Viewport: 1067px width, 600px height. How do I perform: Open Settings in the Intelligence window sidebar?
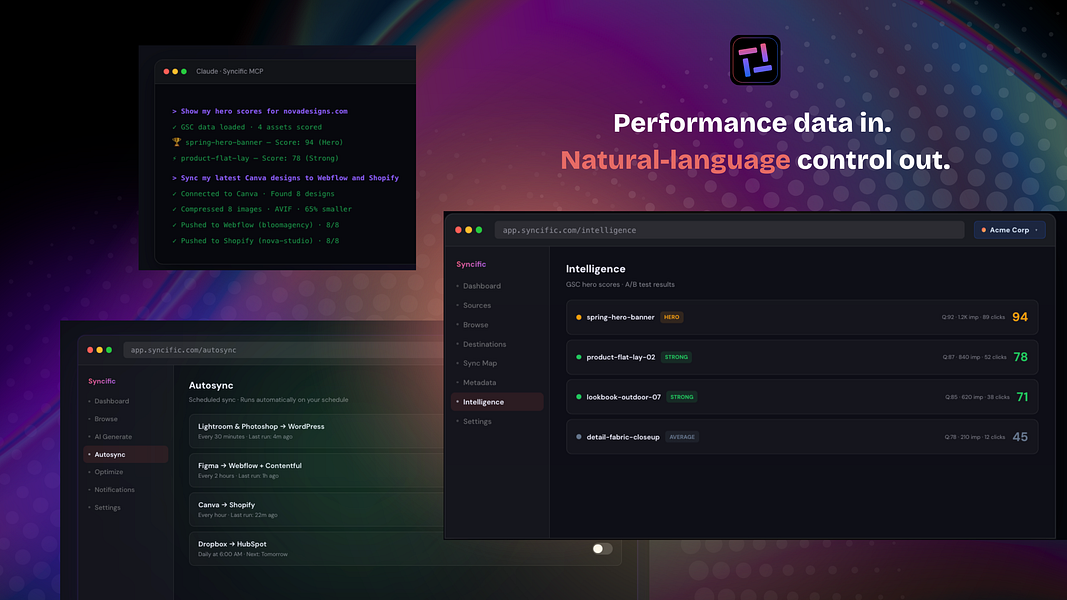[477, 422]
